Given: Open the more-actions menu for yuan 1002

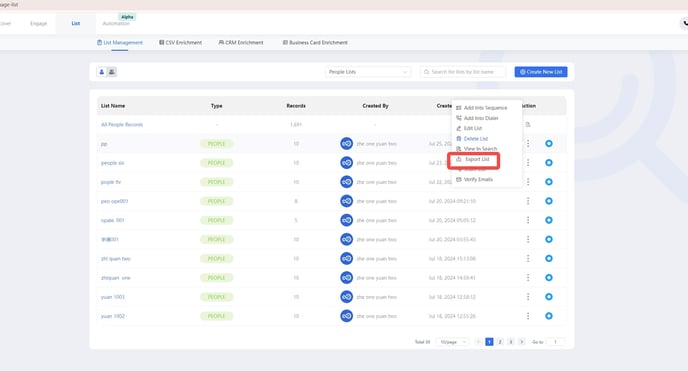Looking at the screenshot, I should pos(528,316).
